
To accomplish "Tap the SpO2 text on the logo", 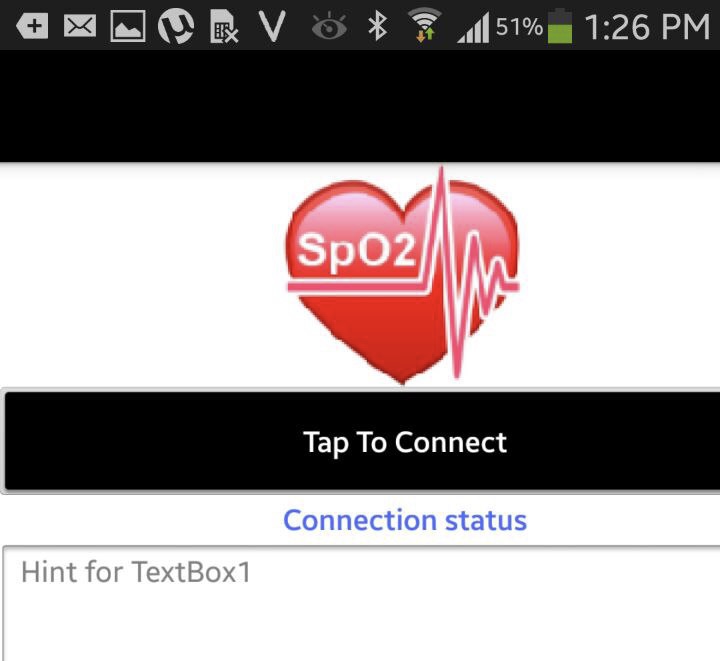I will click(x=356, y=251).
